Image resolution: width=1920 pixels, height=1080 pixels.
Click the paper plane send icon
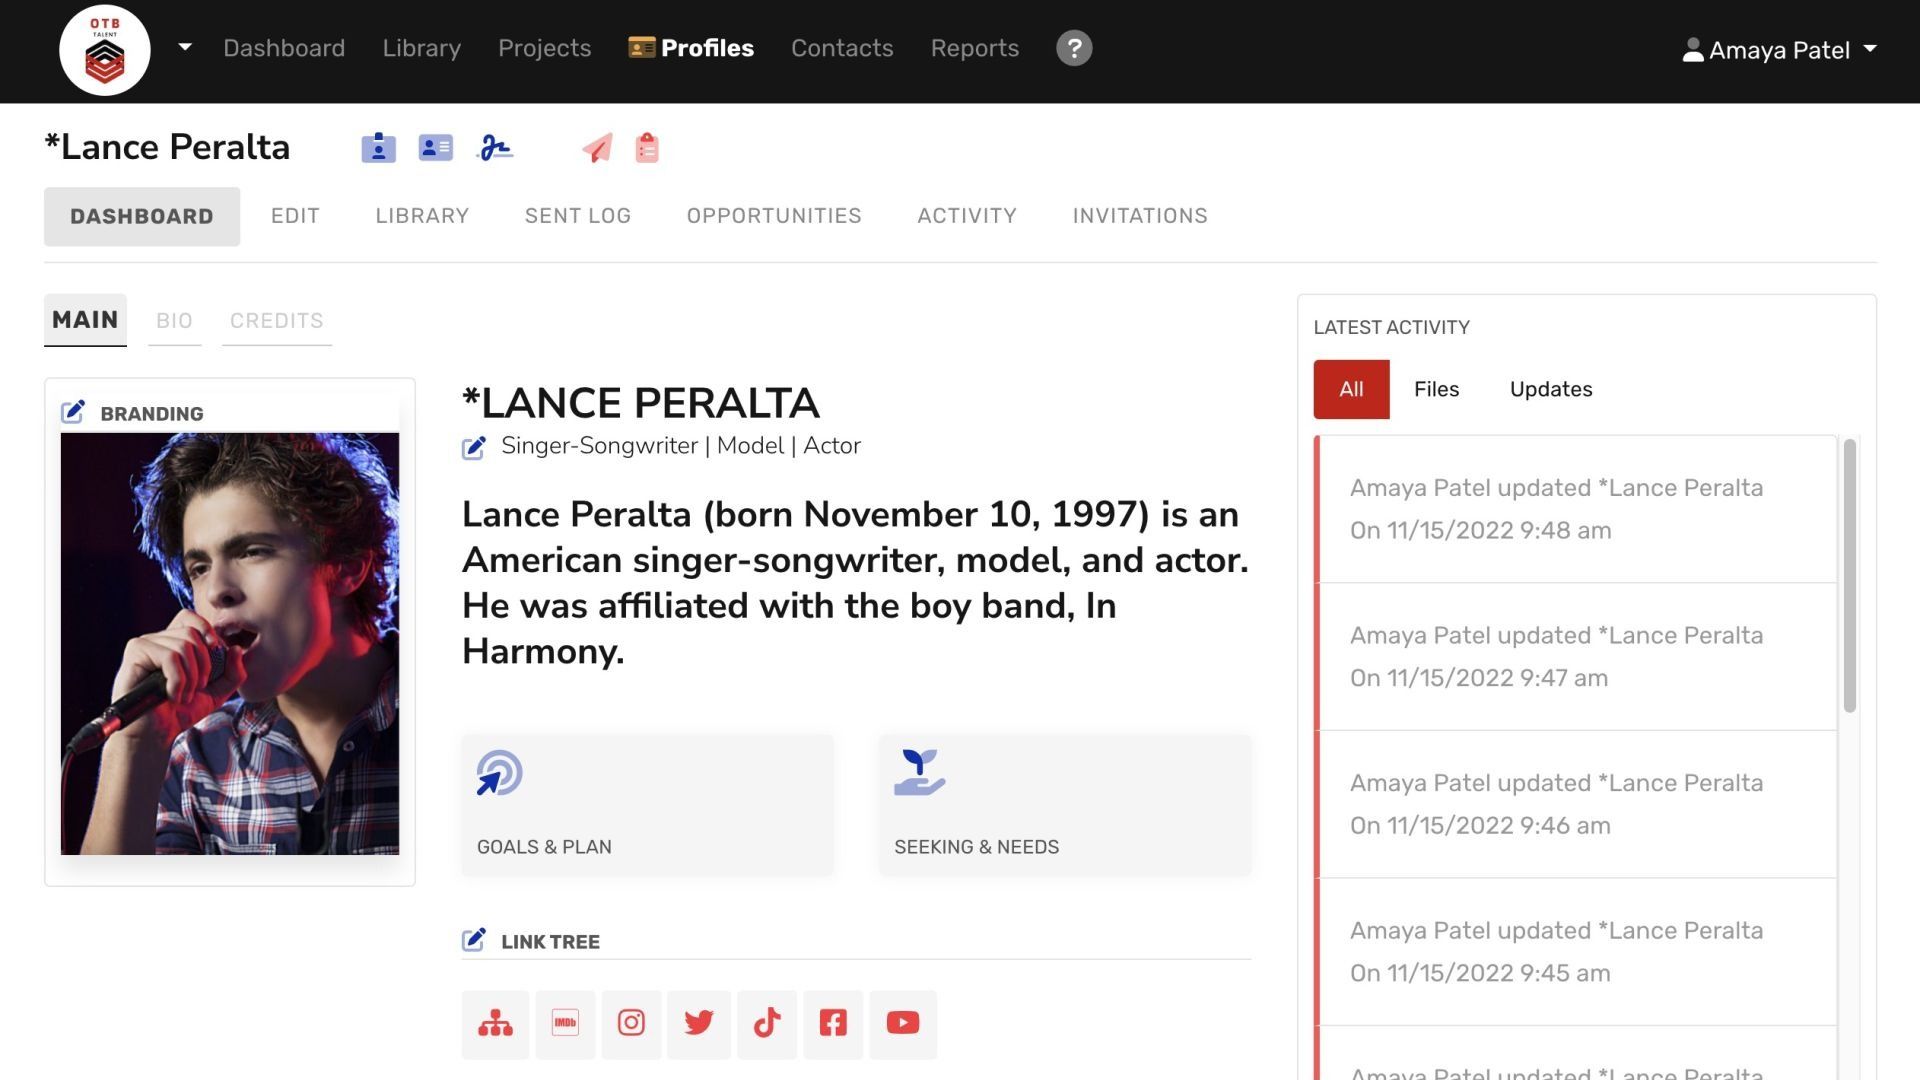tap(597, 148)
